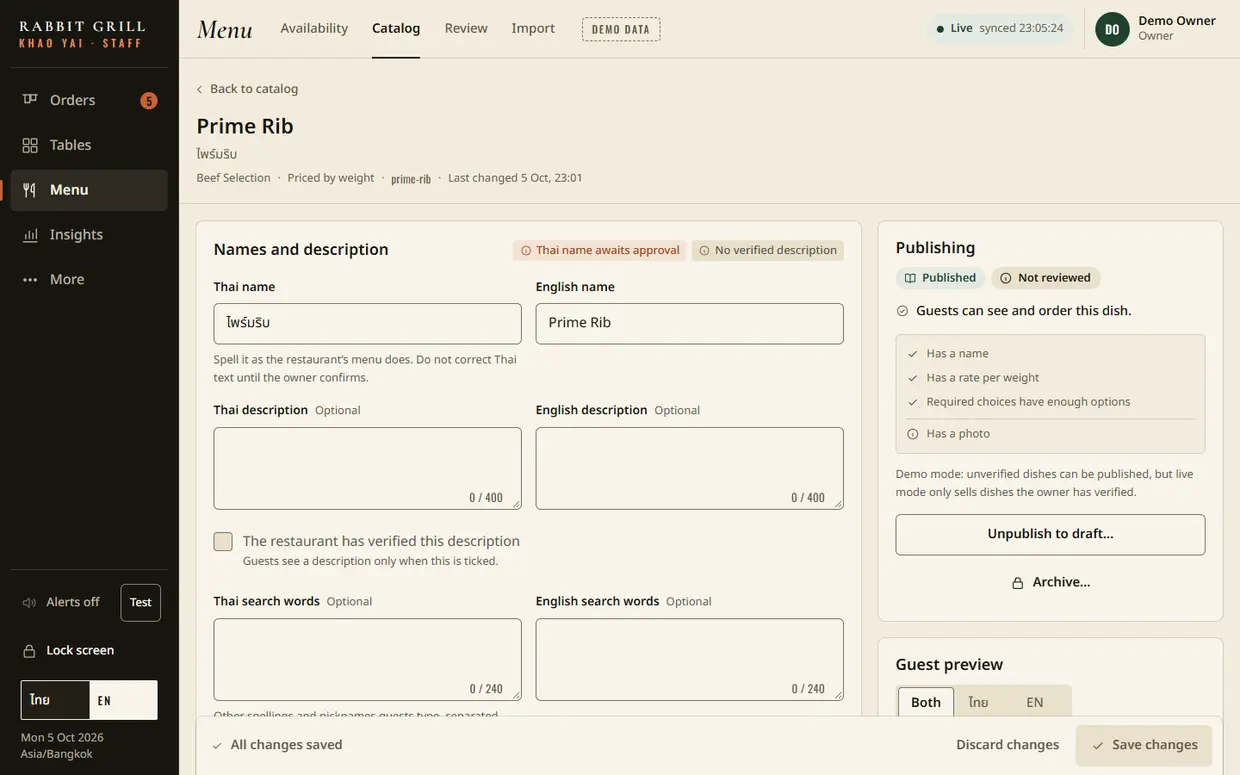Click Discard changes button
Image resolution: width=1240 pixels, height=775 pixels.
[x=1007, y=746]
